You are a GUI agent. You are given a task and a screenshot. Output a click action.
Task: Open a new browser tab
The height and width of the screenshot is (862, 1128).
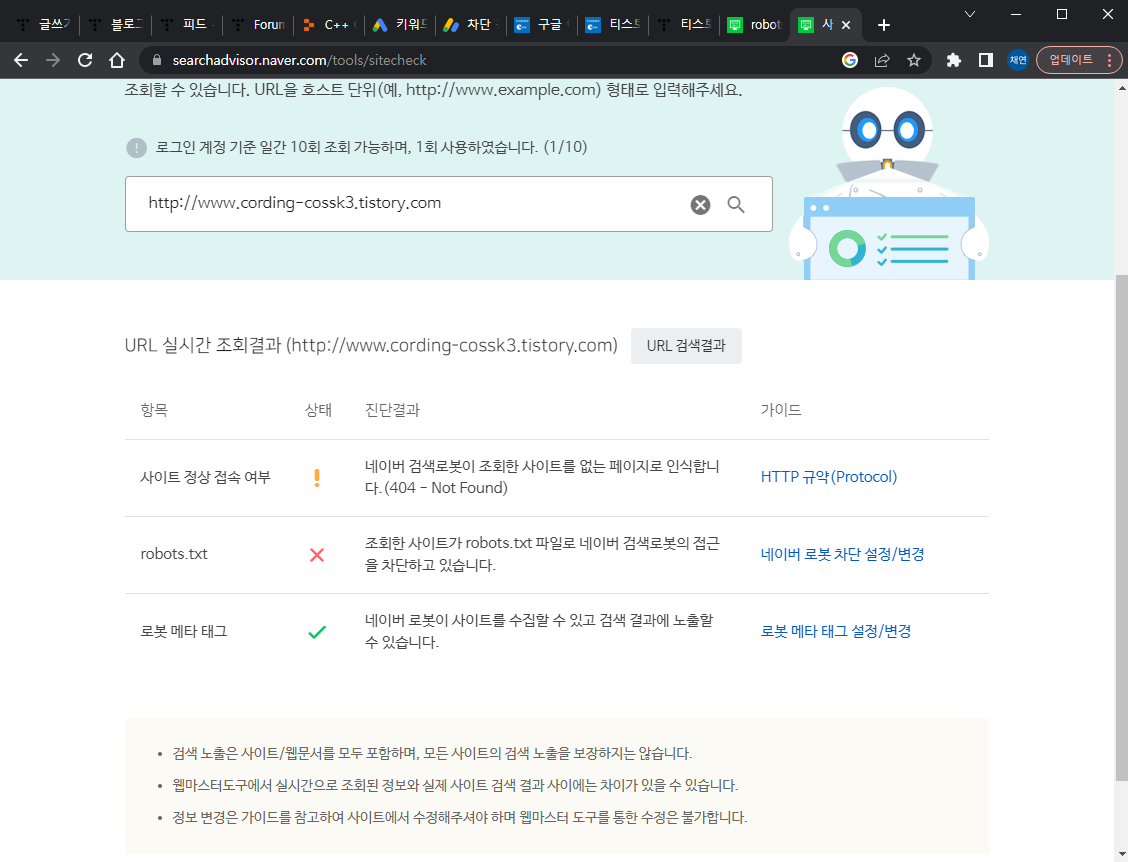pyautogui.click(x=884, y=25)
